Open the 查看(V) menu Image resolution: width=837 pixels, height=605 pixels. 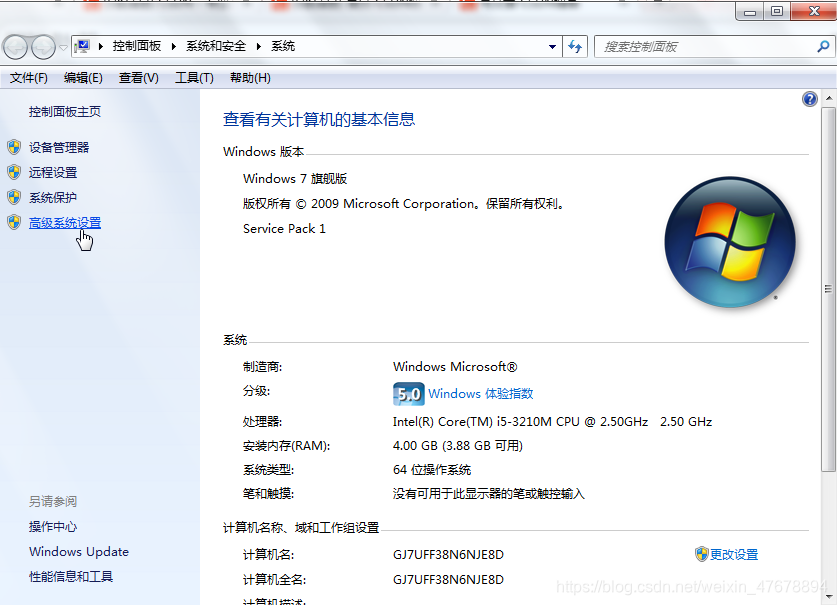click(x=139, y=78)
